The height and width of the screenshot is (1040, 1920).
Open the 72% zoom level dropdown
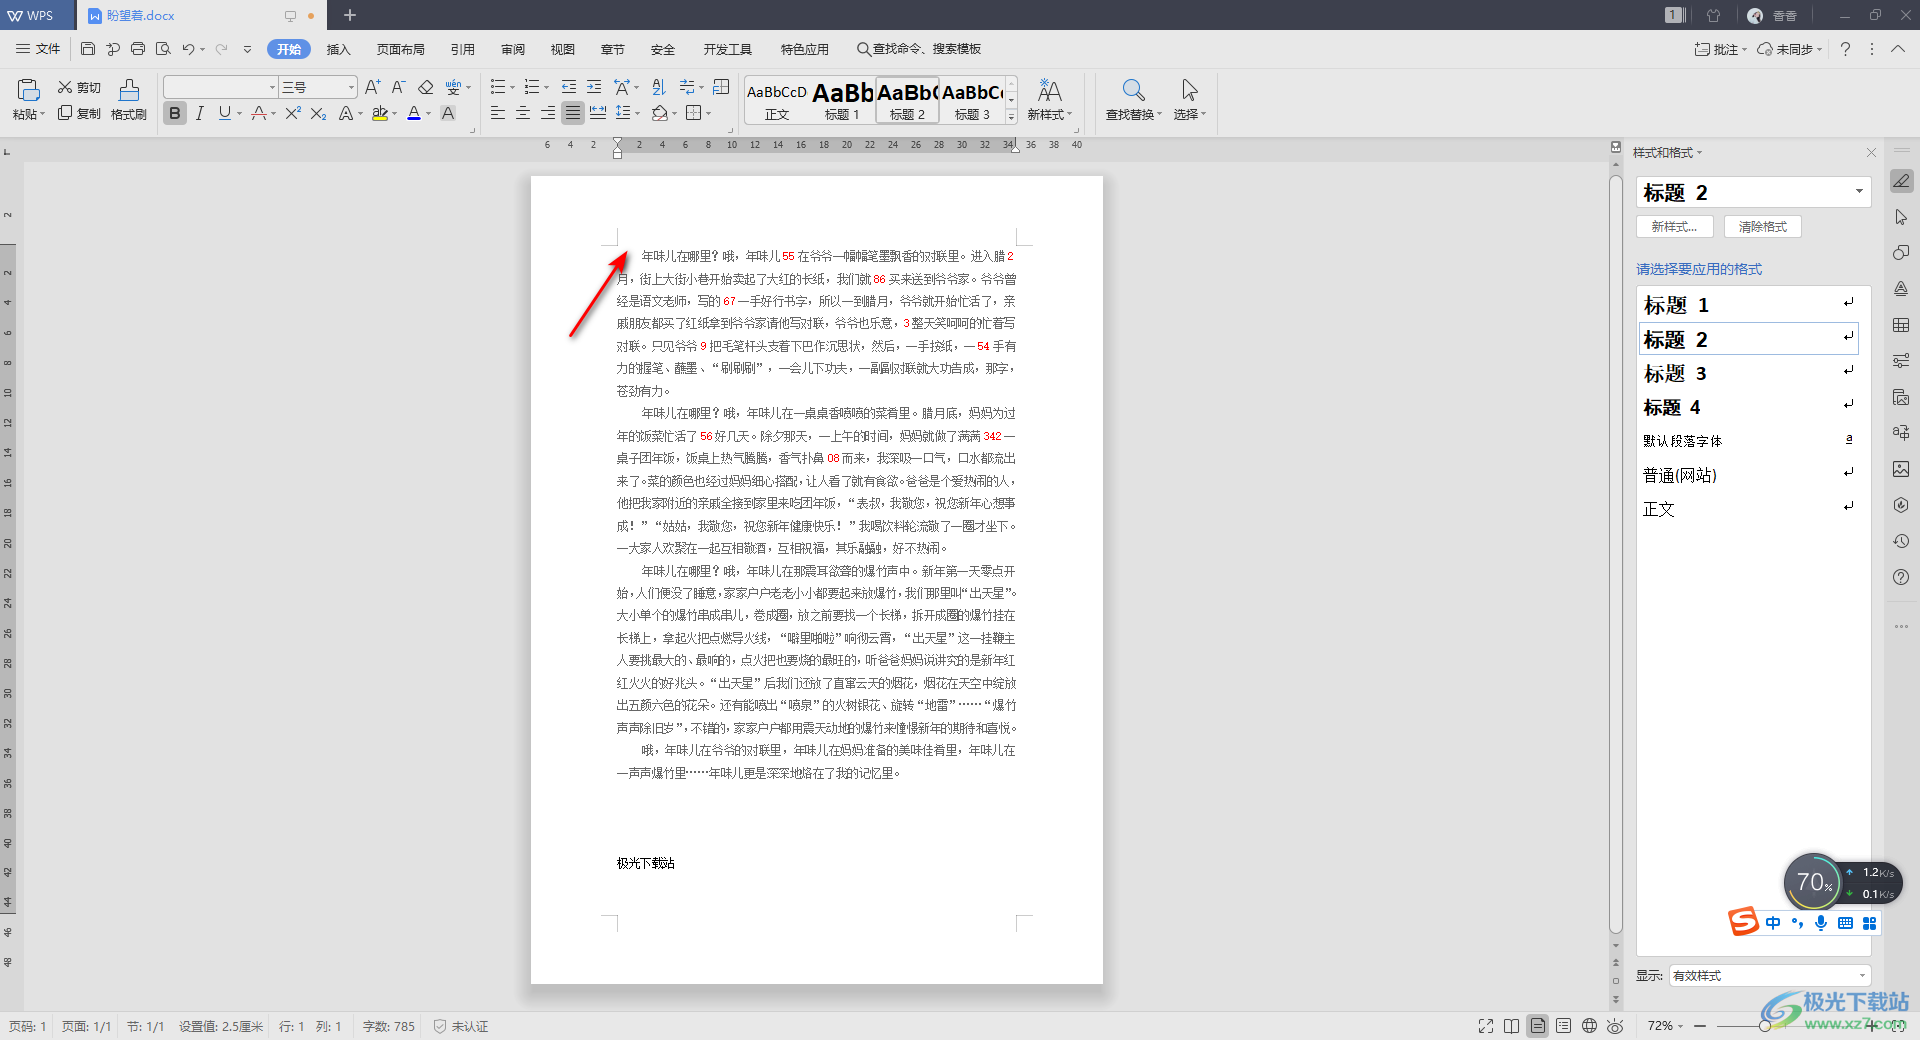click(x=1665, y=1026)
